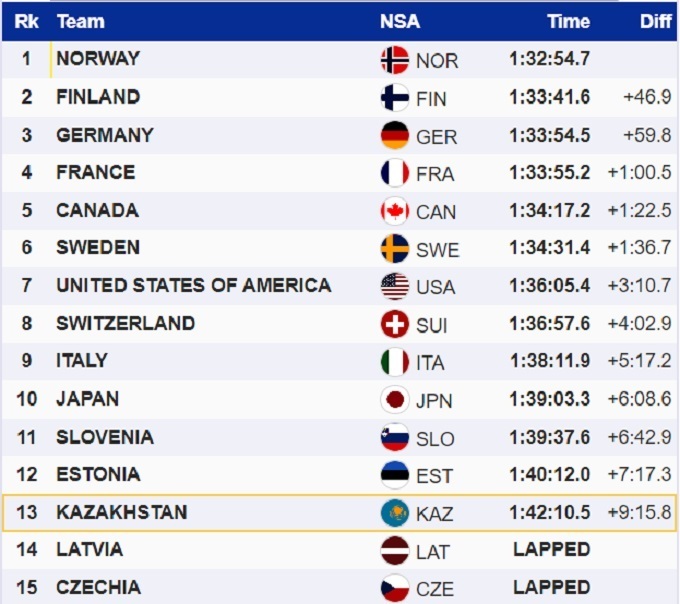This screenshot has height=604, width=680.
Task: Open the NORWAY team link
Action: tap(98, 59)
